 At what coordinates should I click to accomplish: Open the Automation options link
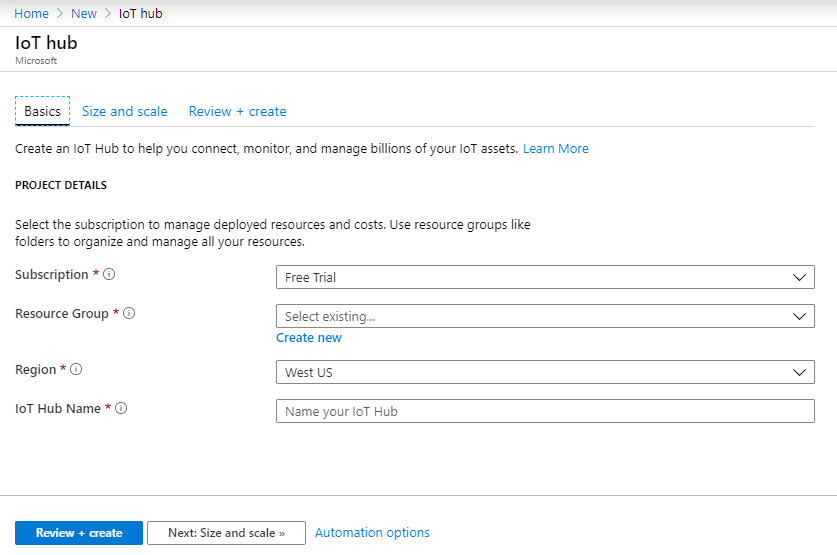click(372, 533)
